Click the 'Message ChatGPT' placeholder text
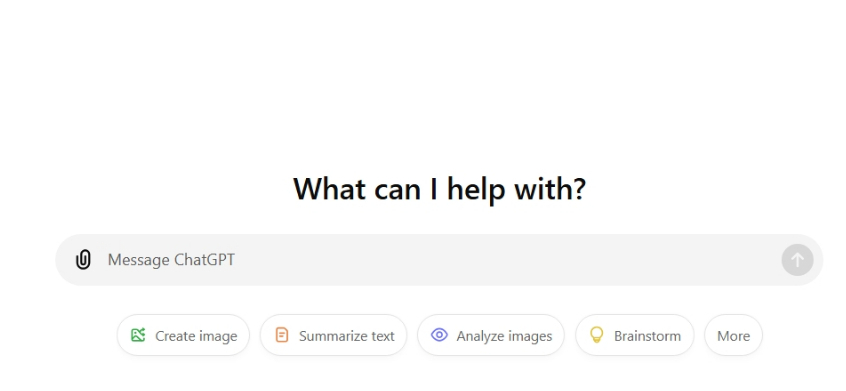The image size is (846, 391). coord(171,260)
